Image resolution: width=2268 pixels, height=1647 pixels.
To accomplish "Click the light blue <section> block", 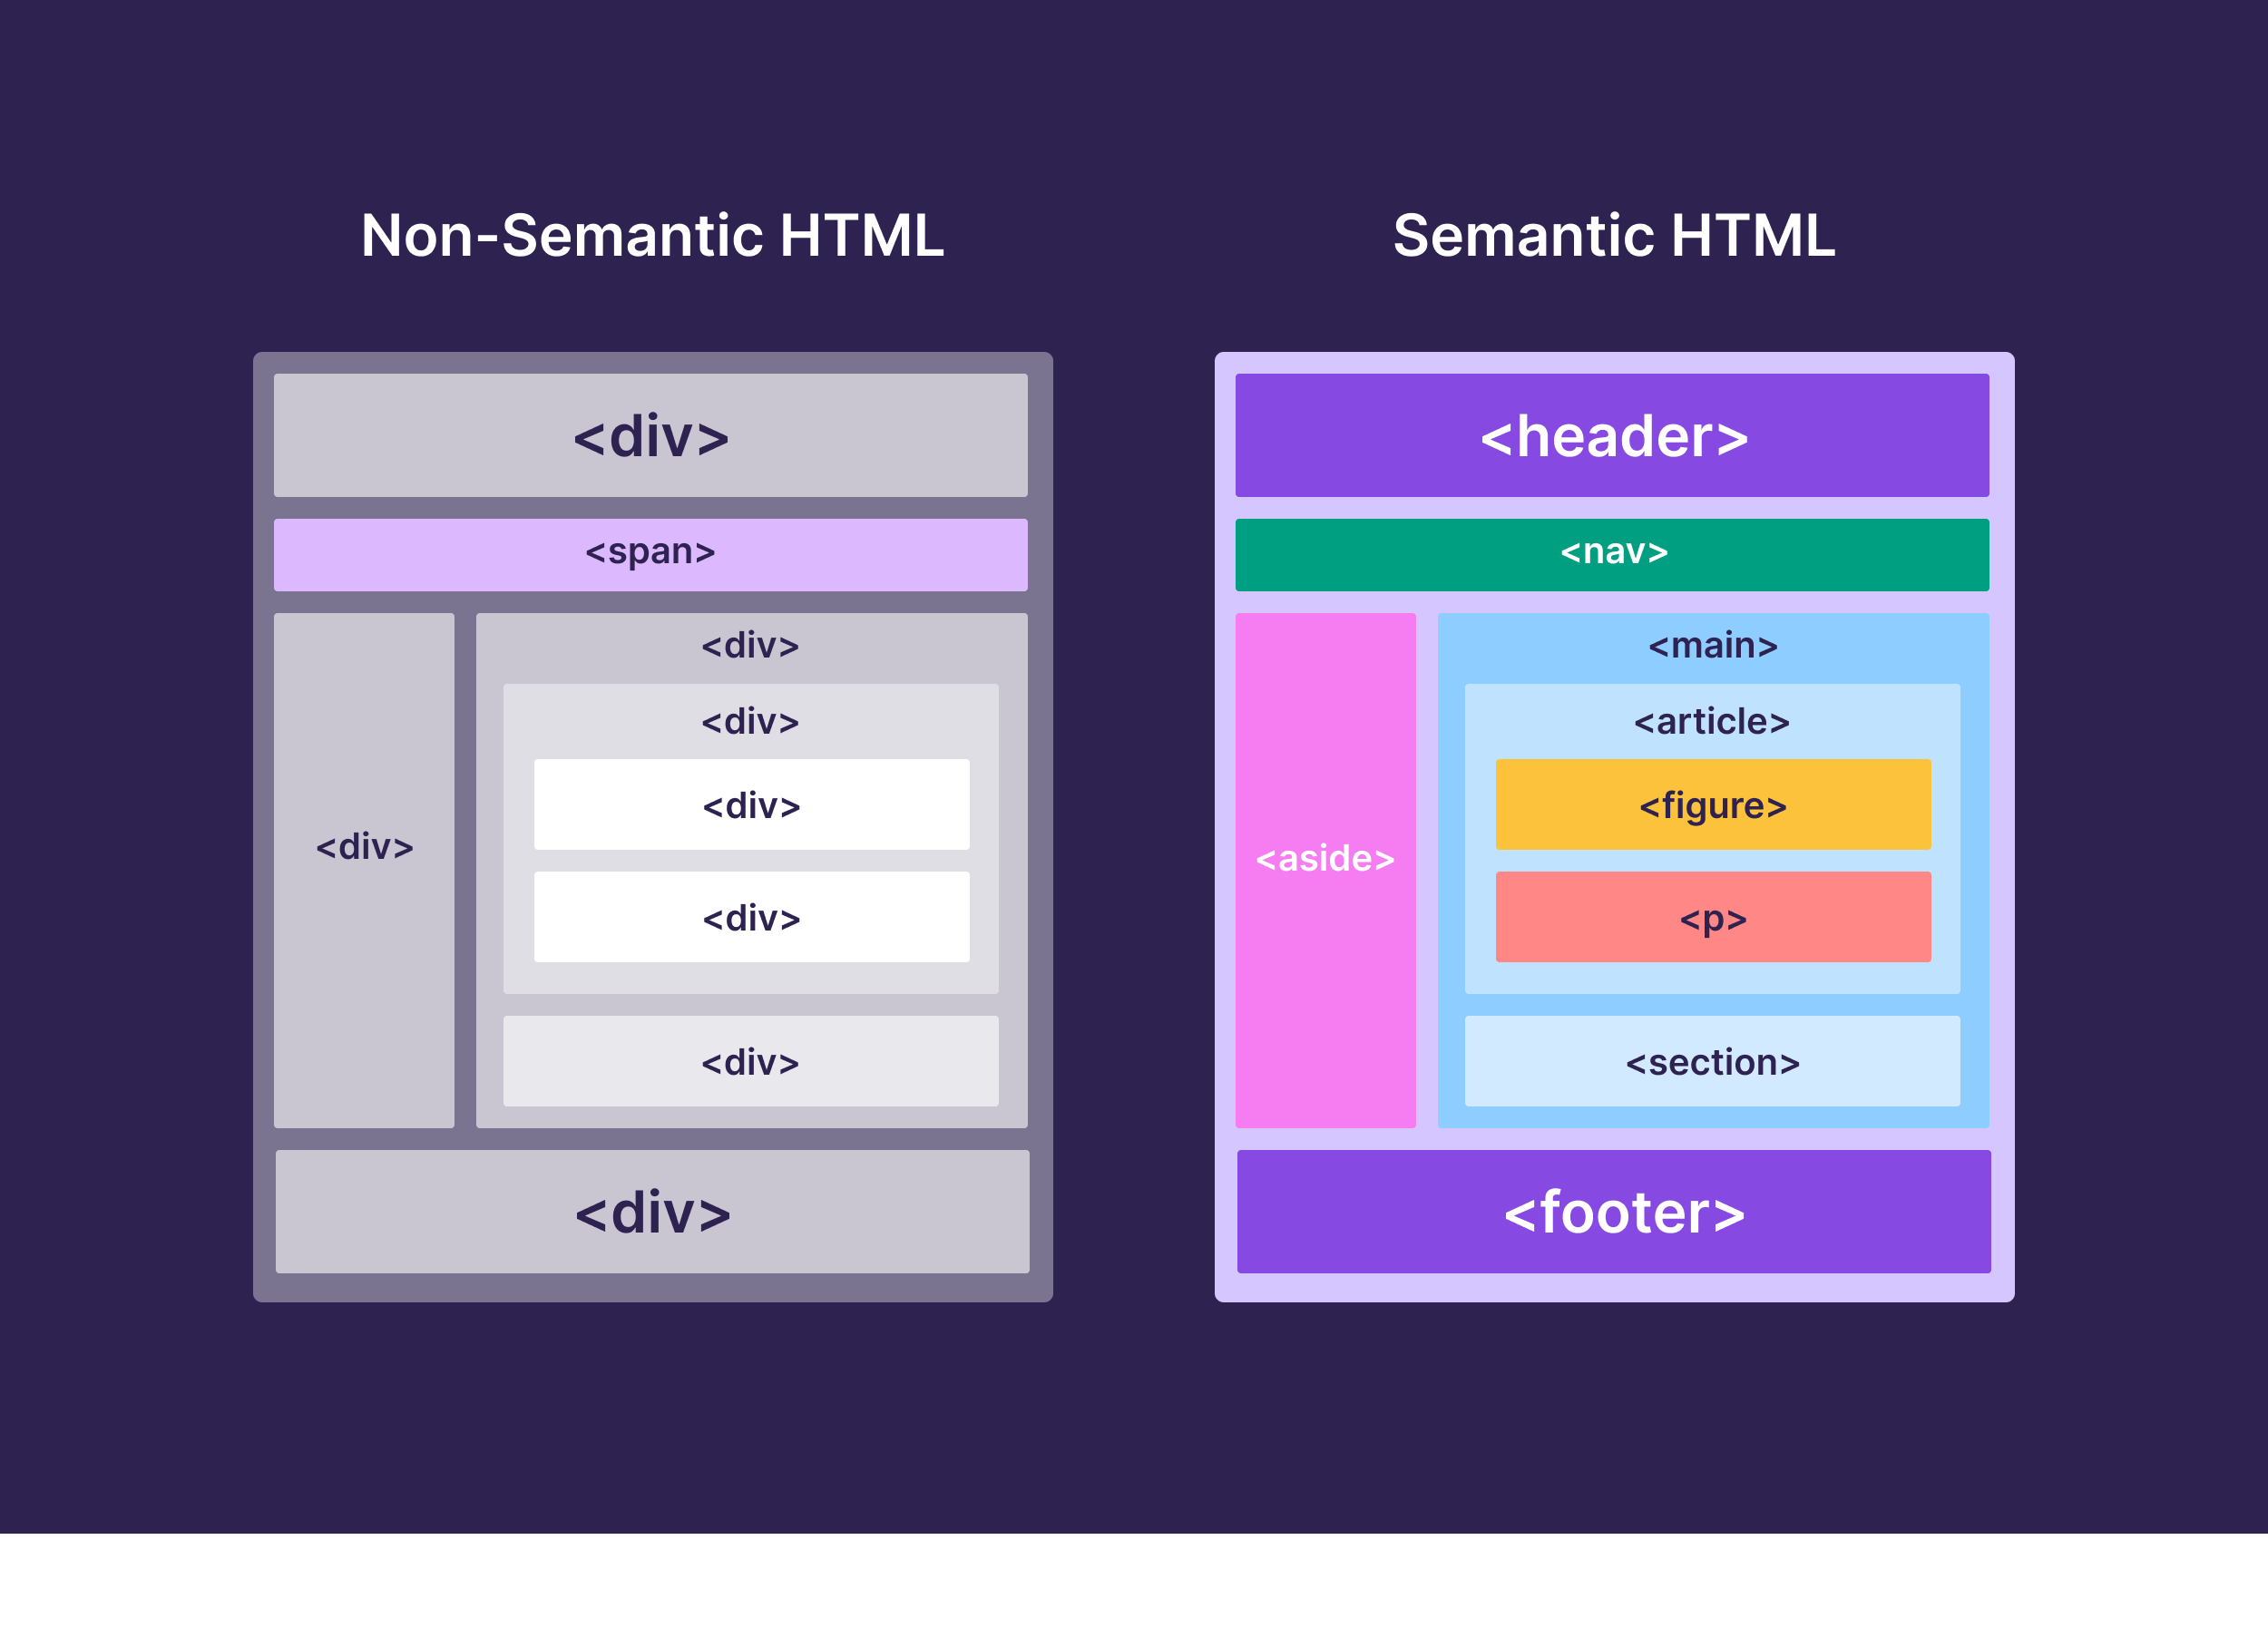I will tap(1712, 1061).
